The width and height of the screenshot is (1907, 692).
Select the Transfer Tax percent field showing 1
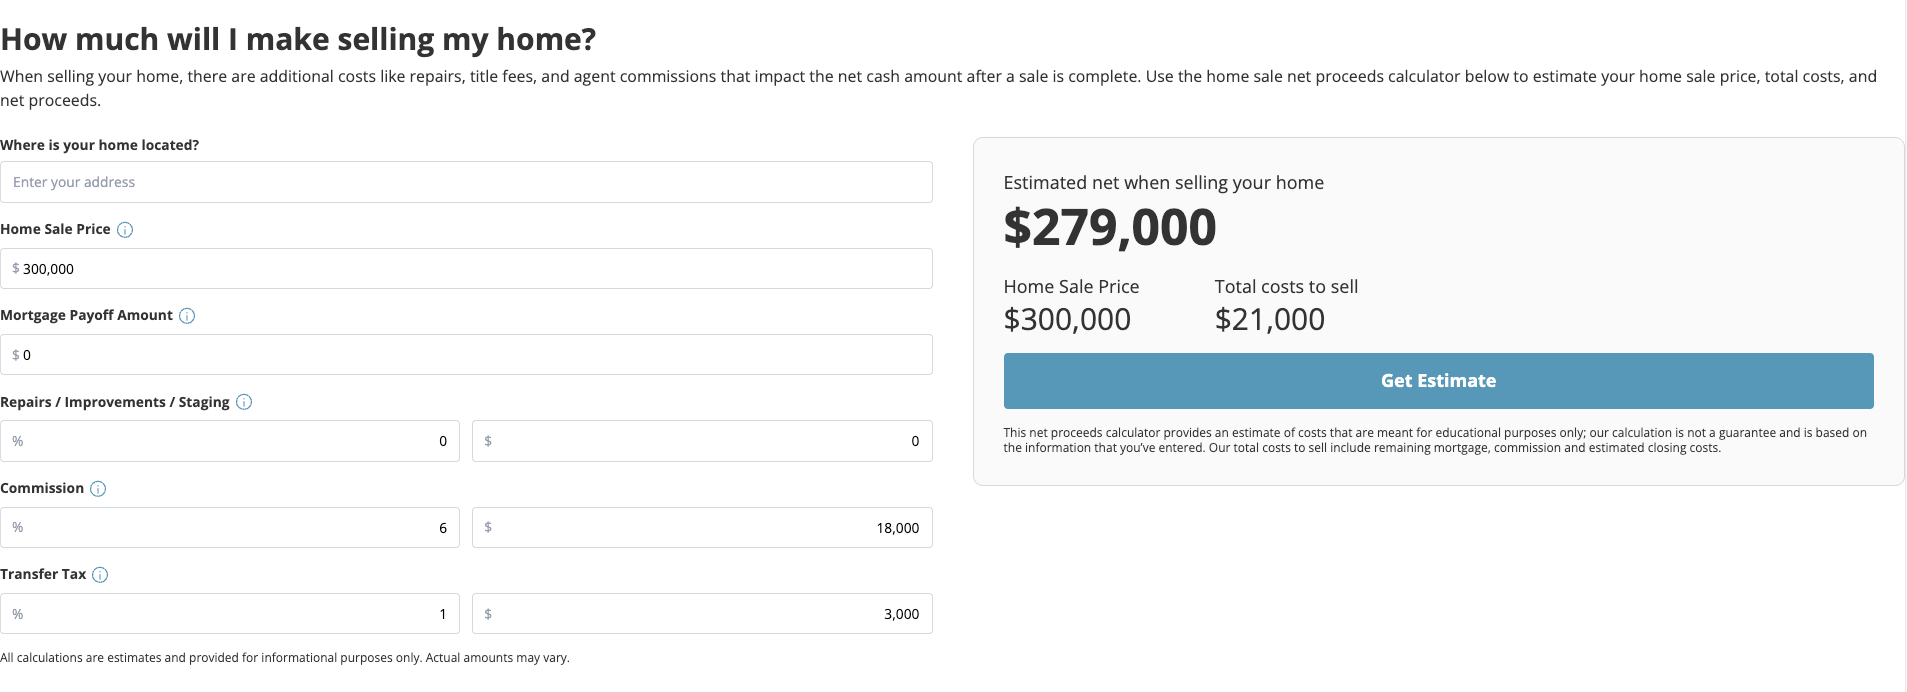(230, 614)
